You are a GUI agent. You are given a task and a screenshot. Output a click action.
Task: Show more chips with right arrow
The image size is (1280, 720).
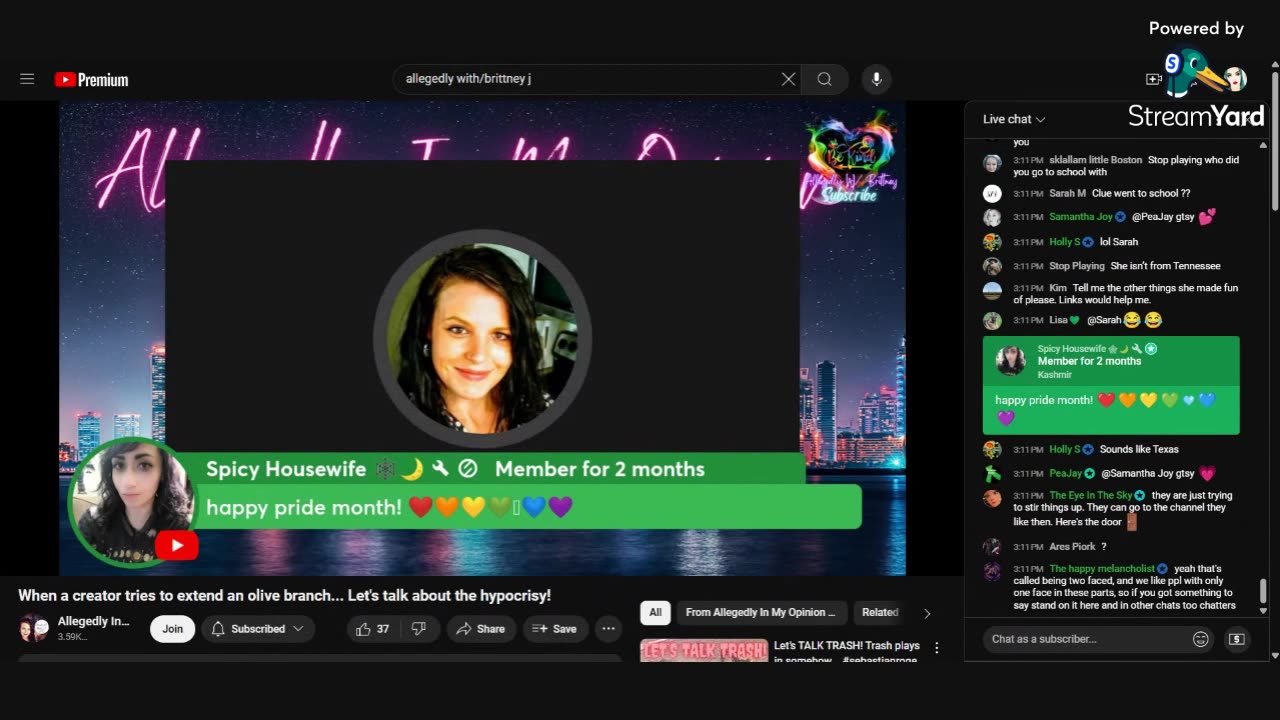pos(927,613)
